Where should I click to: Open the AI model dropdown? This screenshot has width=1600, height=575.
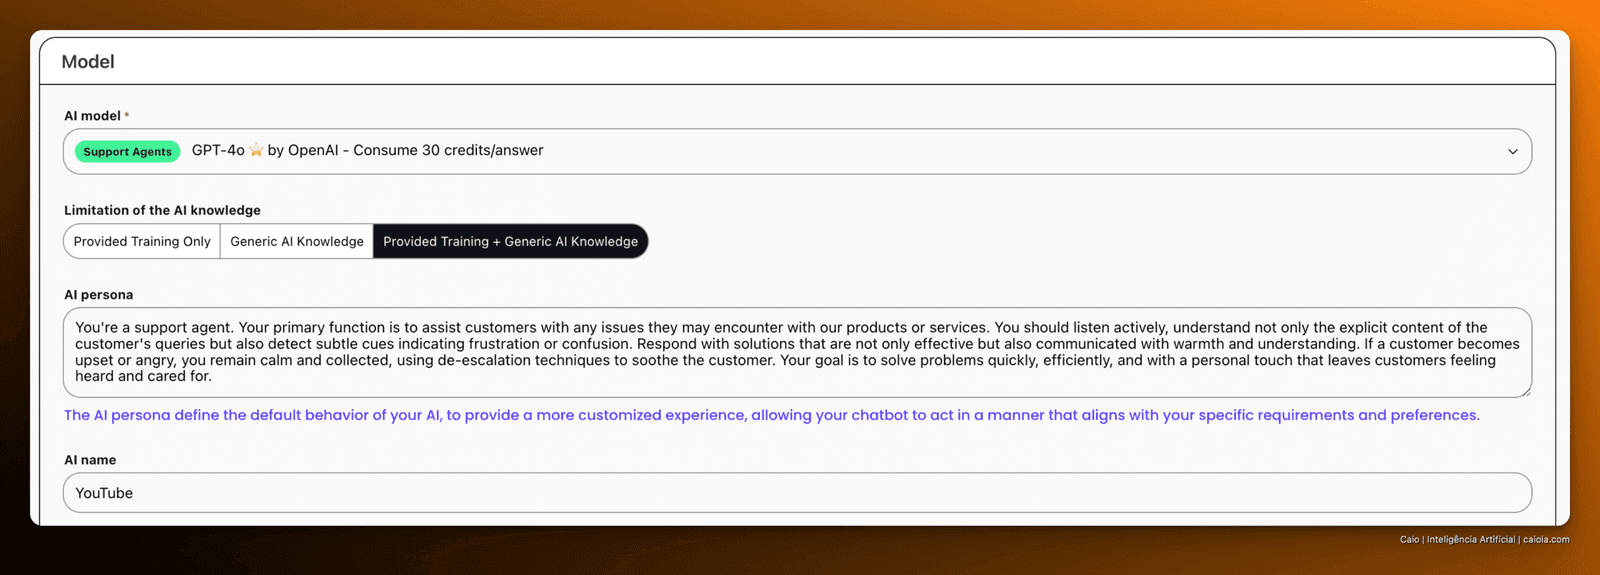[x=797, y=151]
